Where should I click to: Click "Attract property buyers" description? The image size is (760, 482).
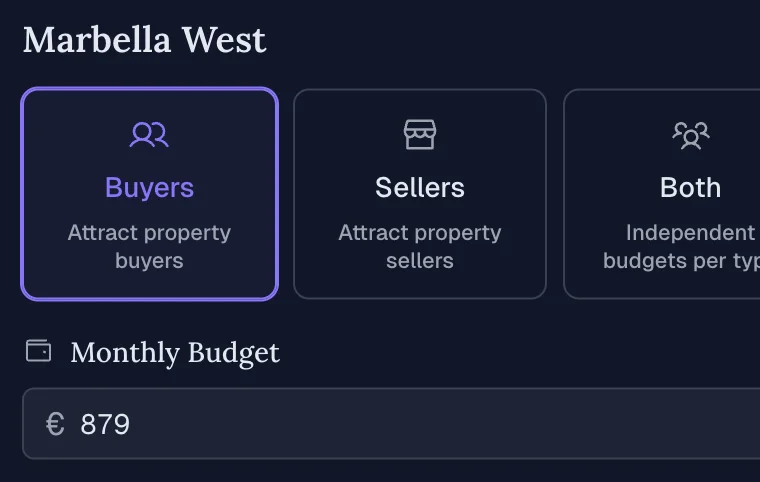click(149, 246)
